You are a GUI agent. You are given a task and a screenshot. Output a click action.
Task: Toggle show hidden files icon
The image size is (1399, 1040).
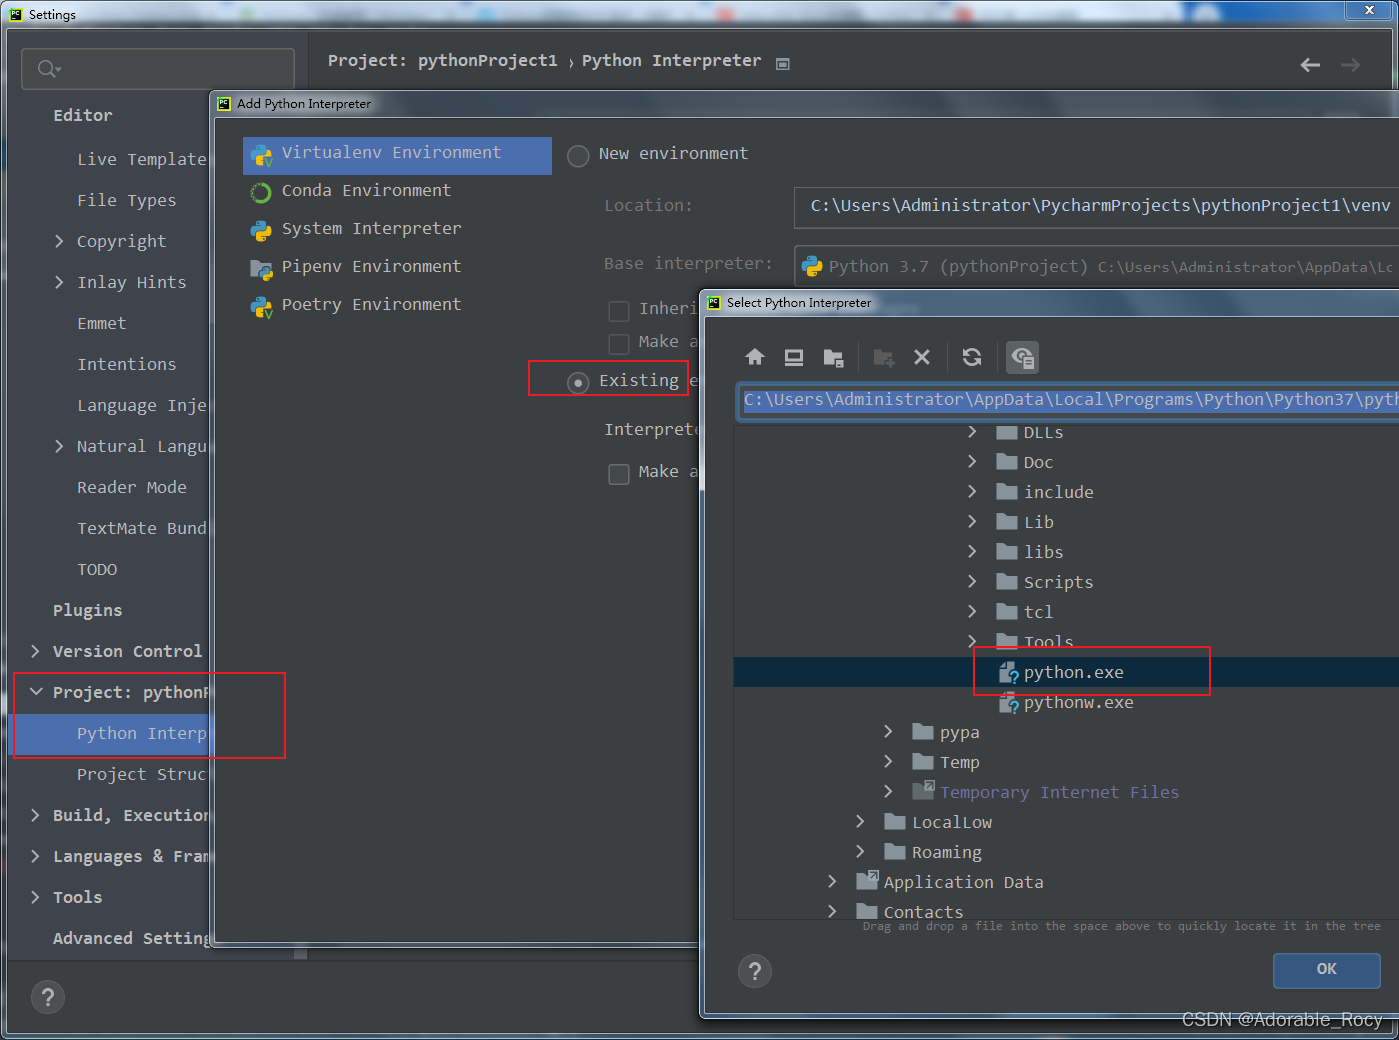tap(1022, 357)
